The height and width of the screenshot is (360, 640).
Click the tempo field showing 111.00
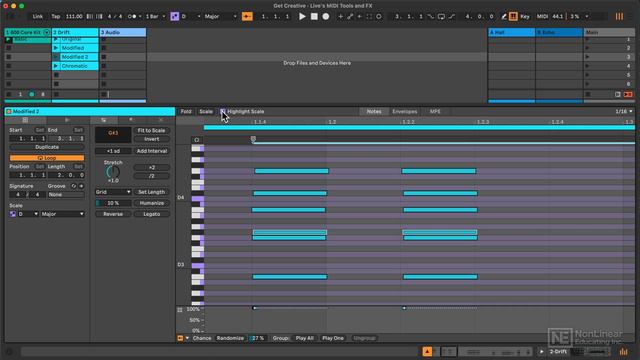click(x=74, y=16)
